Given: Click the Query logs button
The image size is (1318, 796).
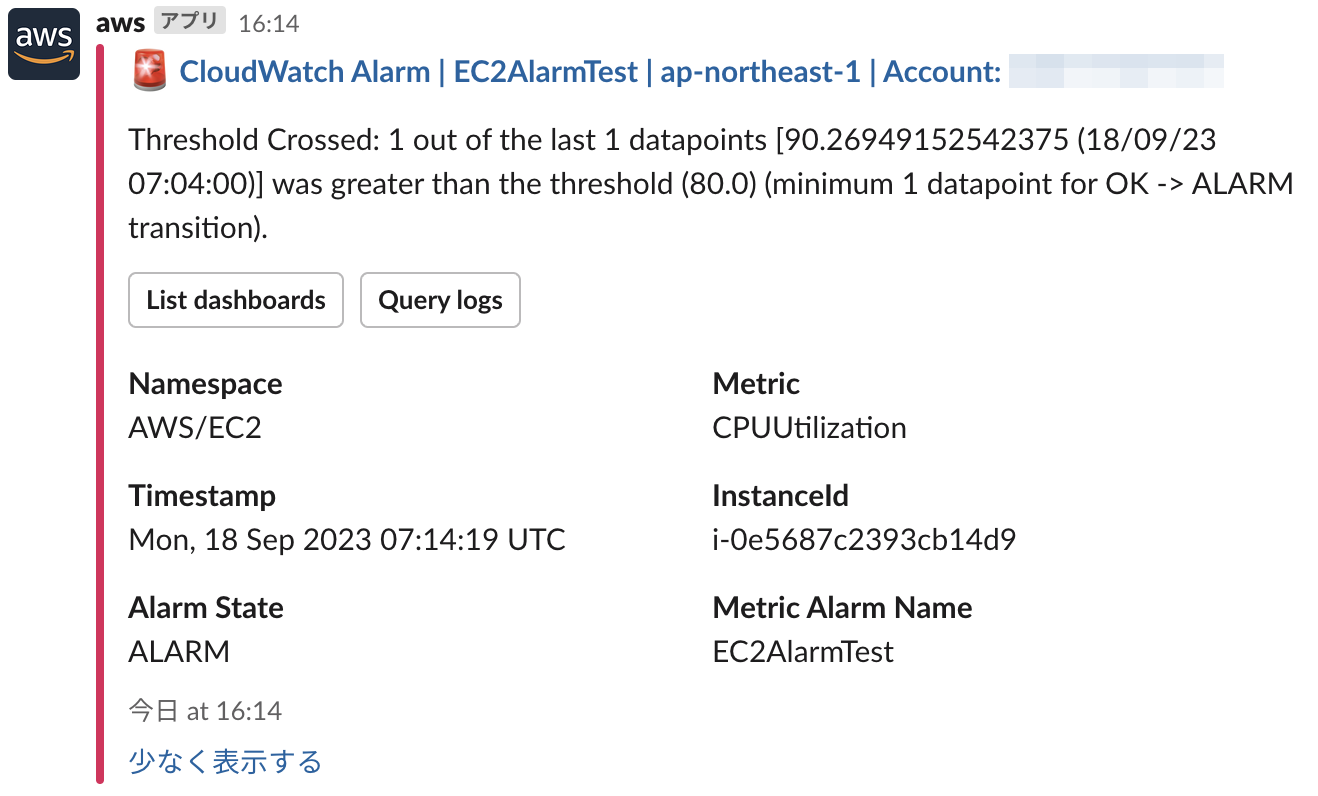Looking at the screenshot, I should pyautogui.click(x=440, y=300).
